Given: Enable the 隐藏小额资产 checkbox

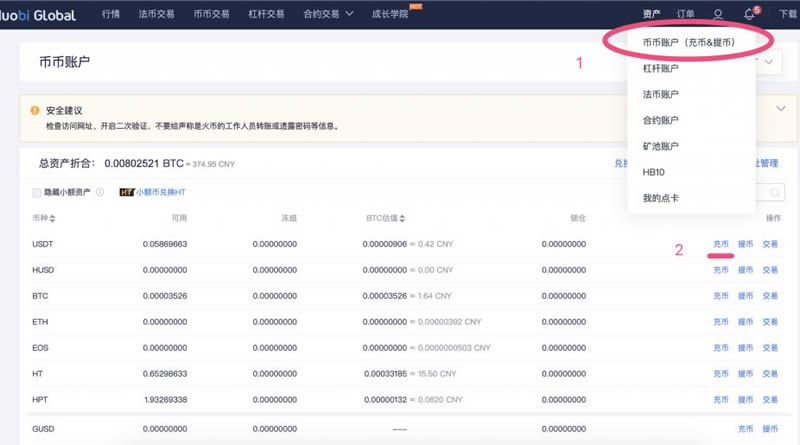Looking at the screenshot, I should (x=37, y=191).
